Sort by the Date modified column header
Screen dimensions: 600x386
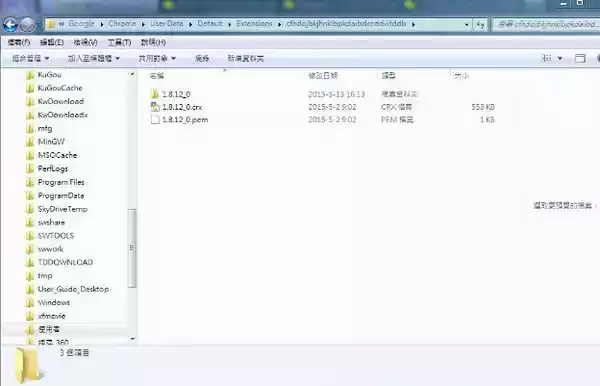pos(323,76)
